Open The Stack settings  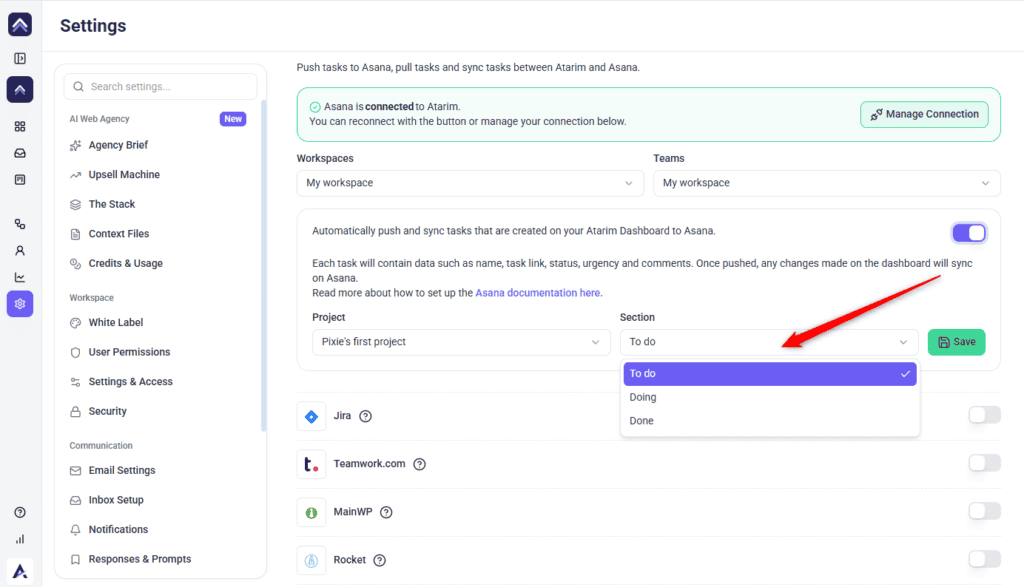112,204
